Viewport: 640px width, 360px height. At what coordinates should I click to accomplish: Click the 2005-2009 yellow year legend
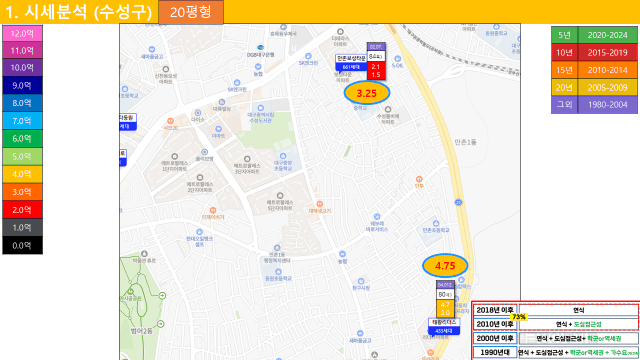(607, 88)
